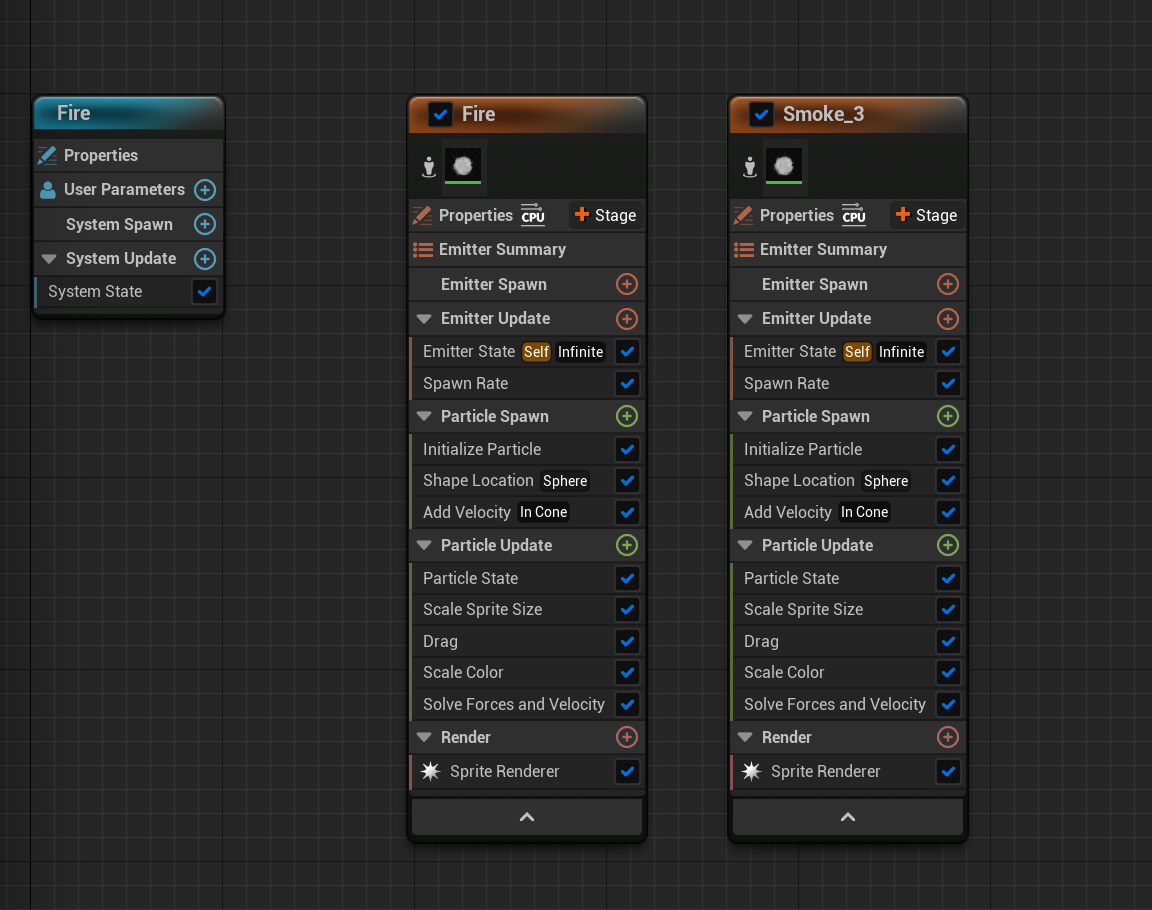Click plus icon beside User Parameters
Screen dimensions: 1152x910
pyautogui.click(x=204, y=190)
